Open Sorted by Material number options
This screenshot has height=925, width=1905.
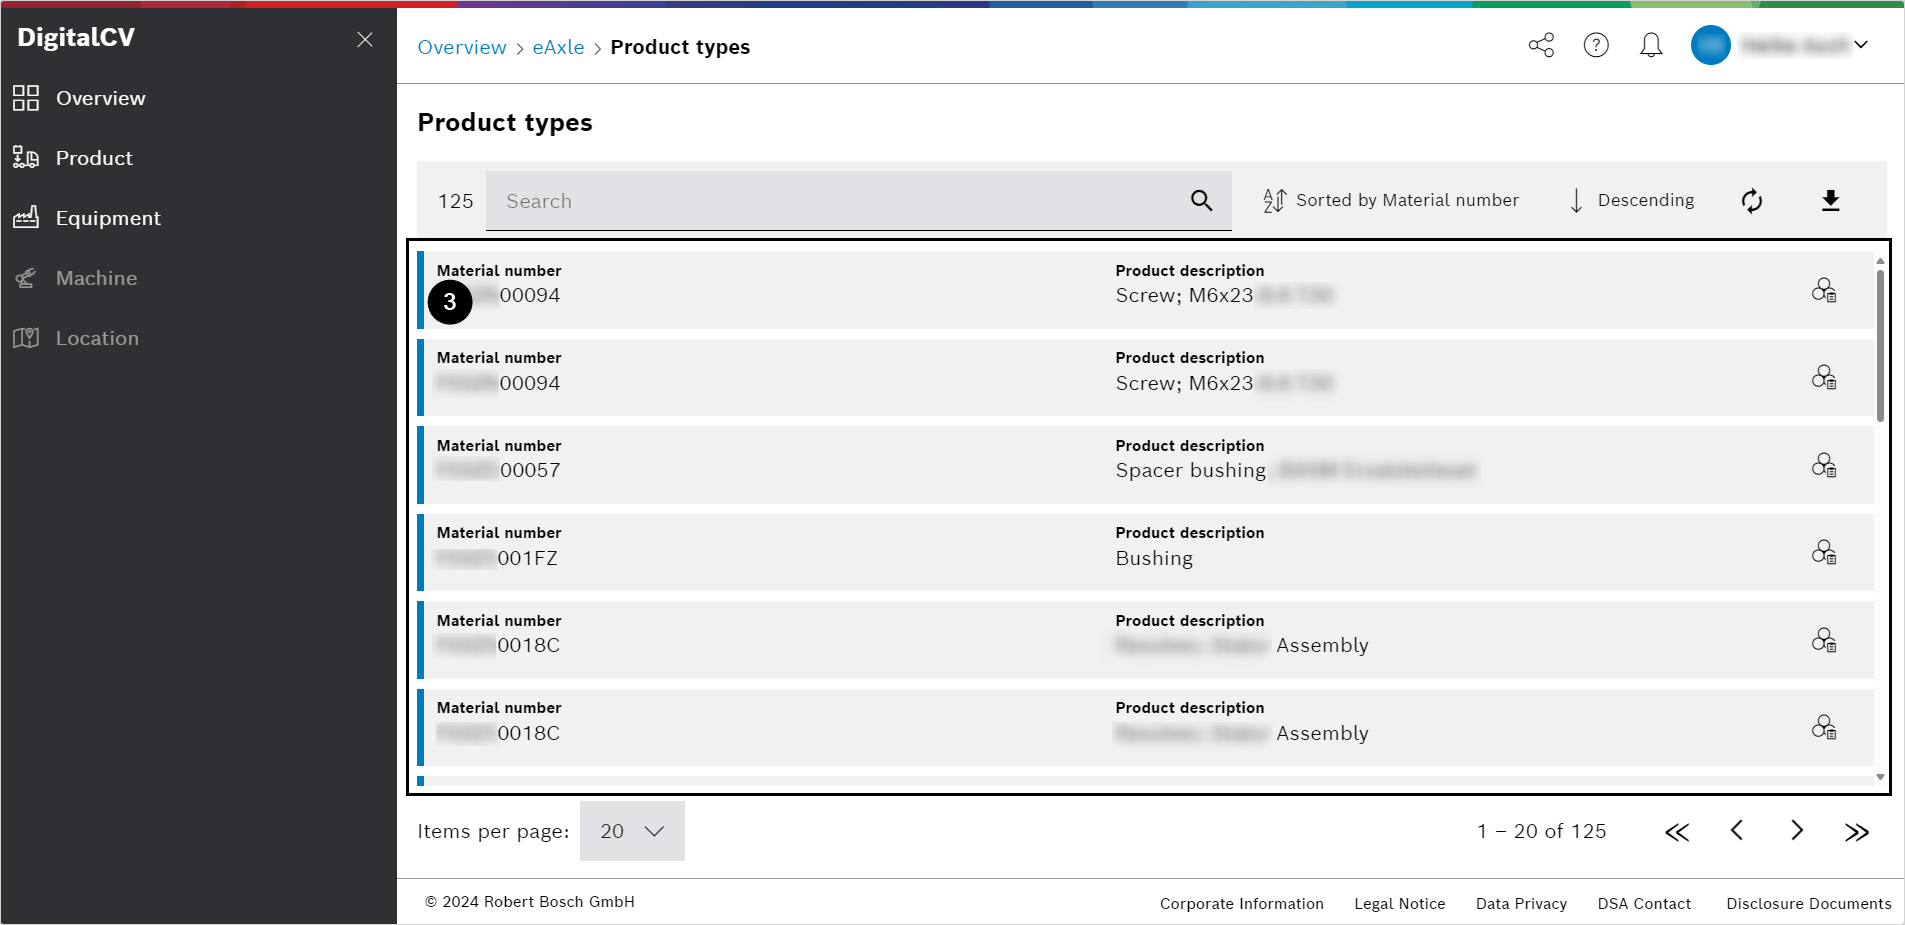(x=1391, y=201)
